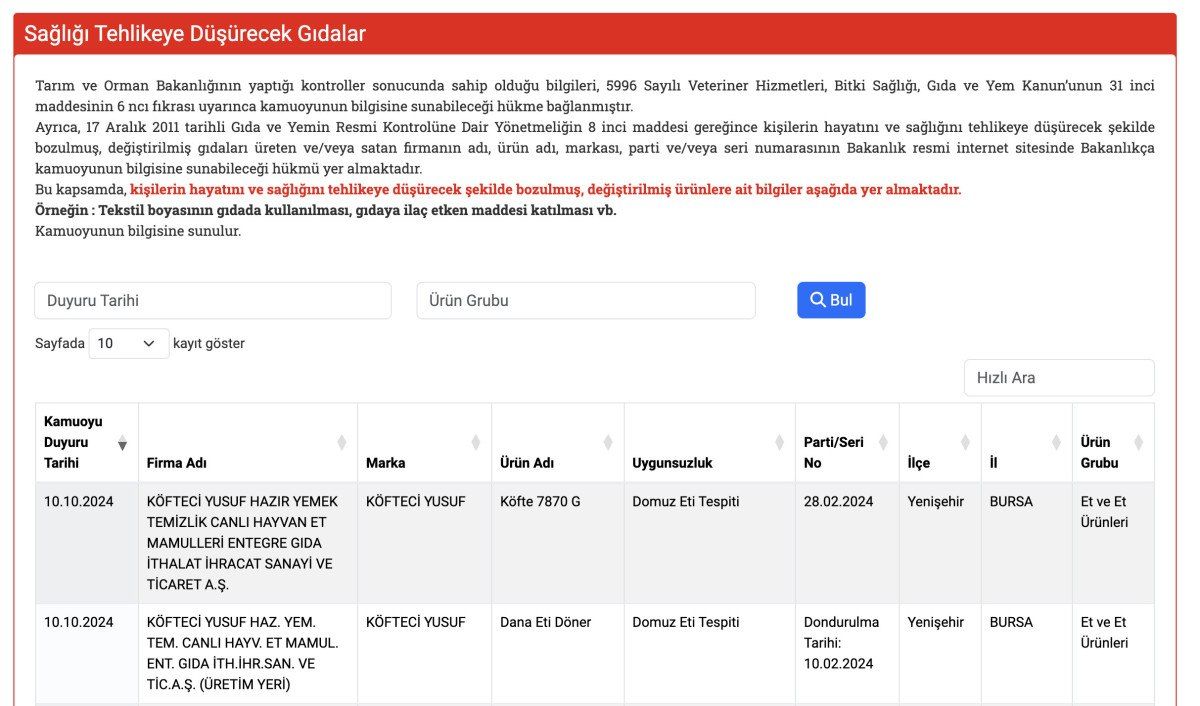Screen dimensions: 1200x706
Task: Click the Marka column sort icon
Action: pos(476,443)
